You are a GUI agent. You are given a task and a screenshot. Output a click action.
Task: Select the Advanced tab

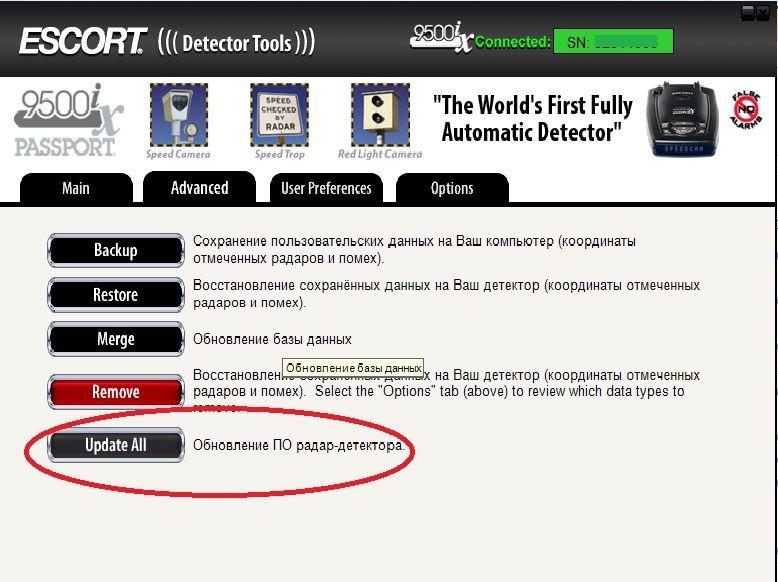199,188
